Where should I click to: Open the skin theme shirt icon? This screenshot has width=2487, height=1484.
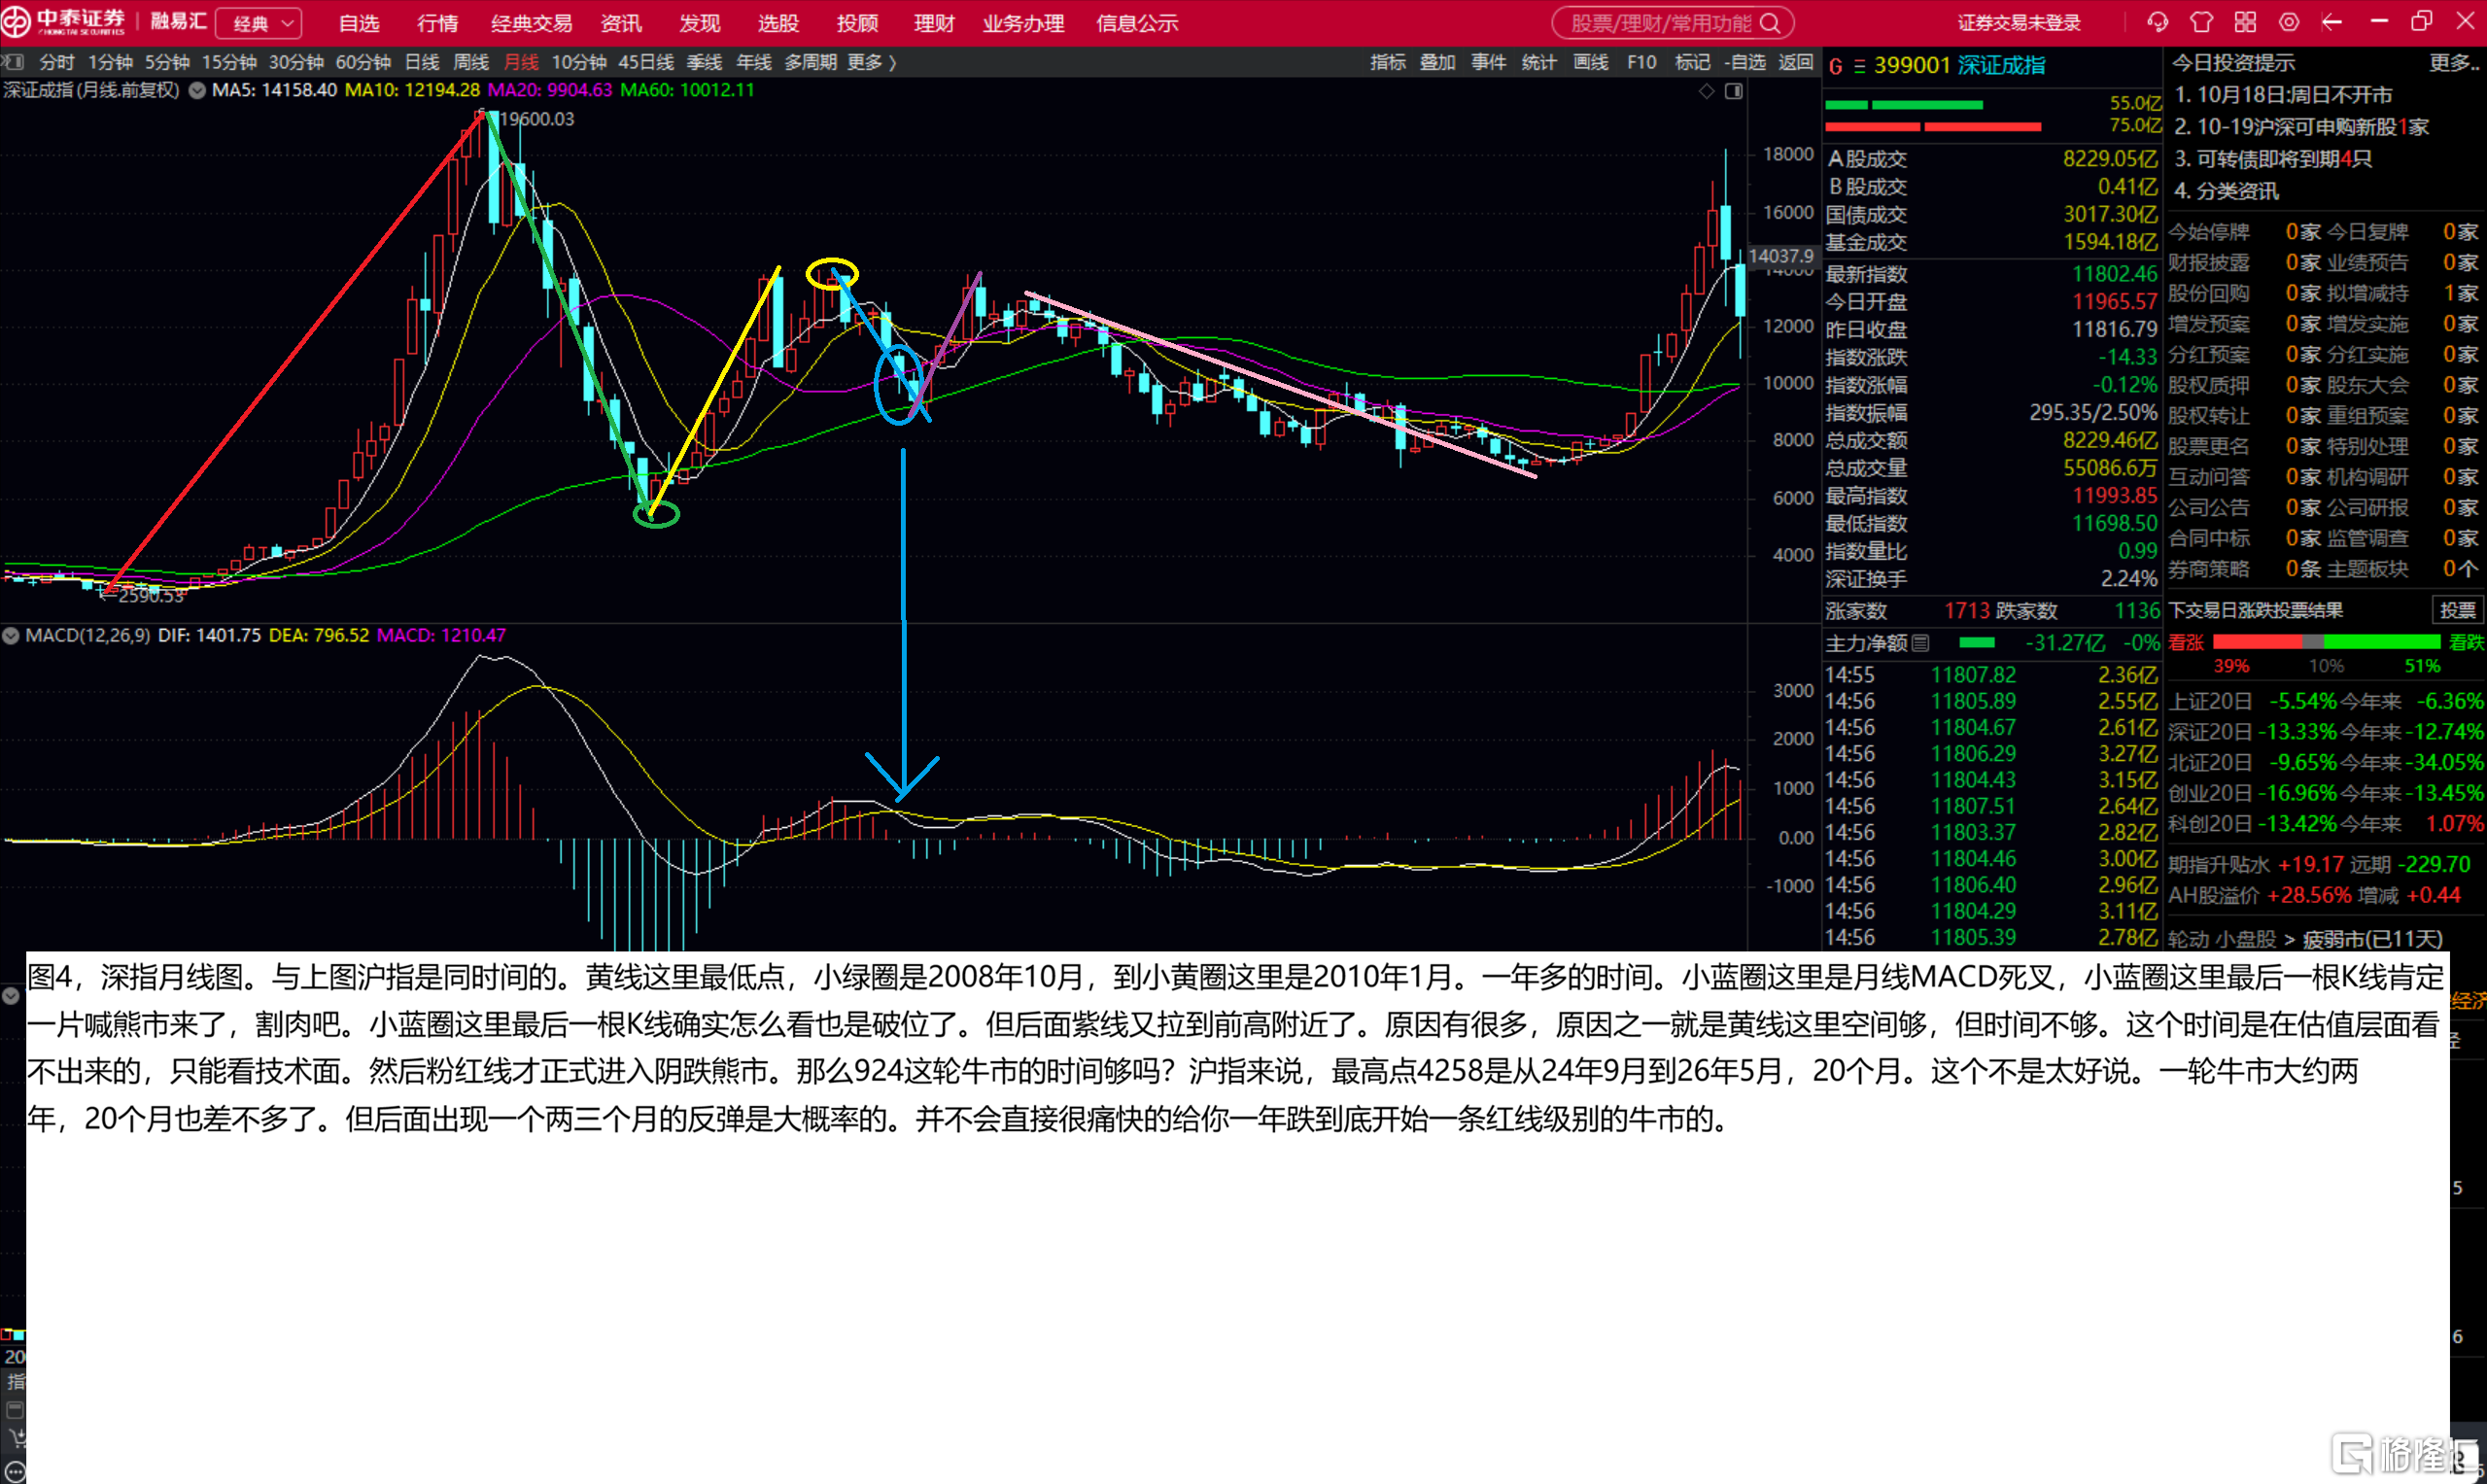click(x=2201, y=22)
